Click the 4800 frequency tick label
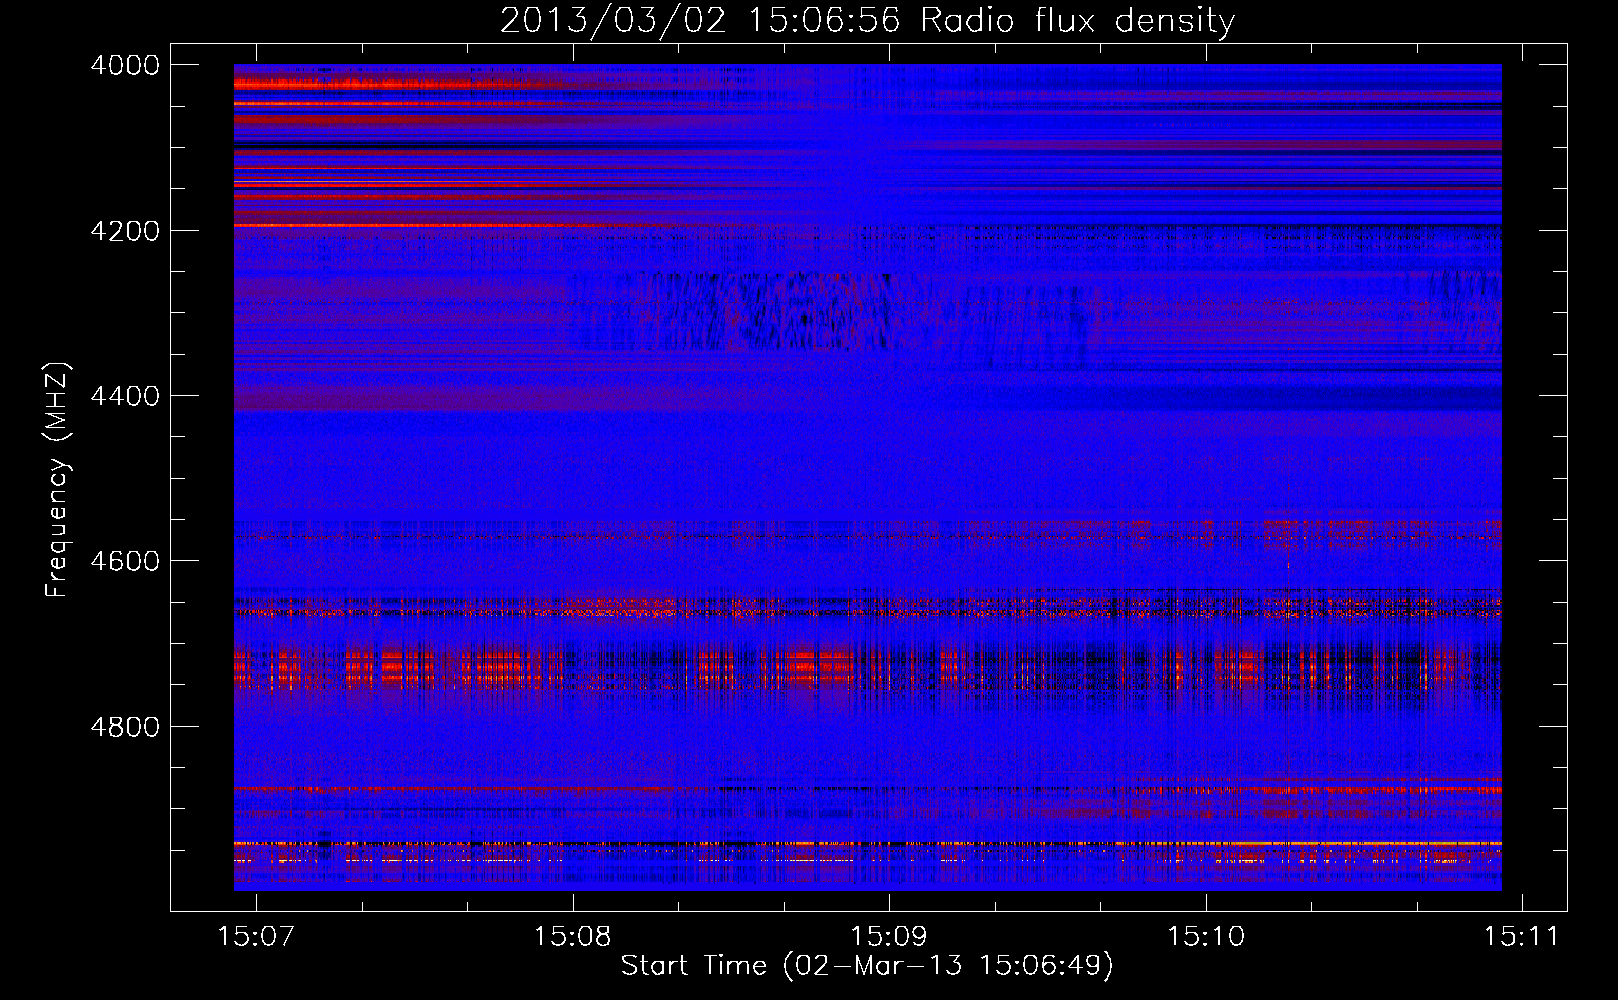 [x=125, y=727]
